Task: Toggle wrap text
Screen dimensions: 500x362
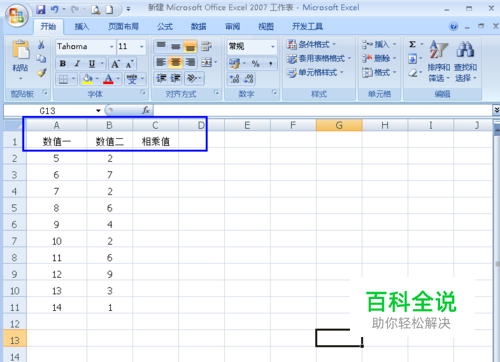Action: click(206, 46)
